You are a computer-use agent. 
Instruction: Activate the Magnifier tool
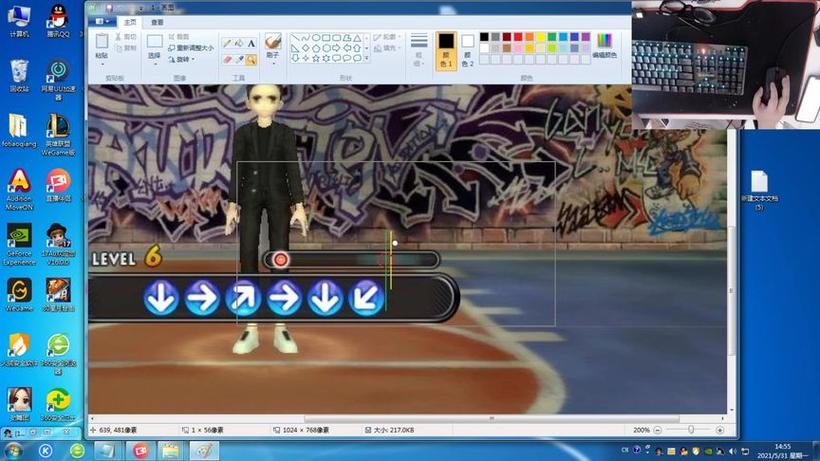tap(251, 59)
